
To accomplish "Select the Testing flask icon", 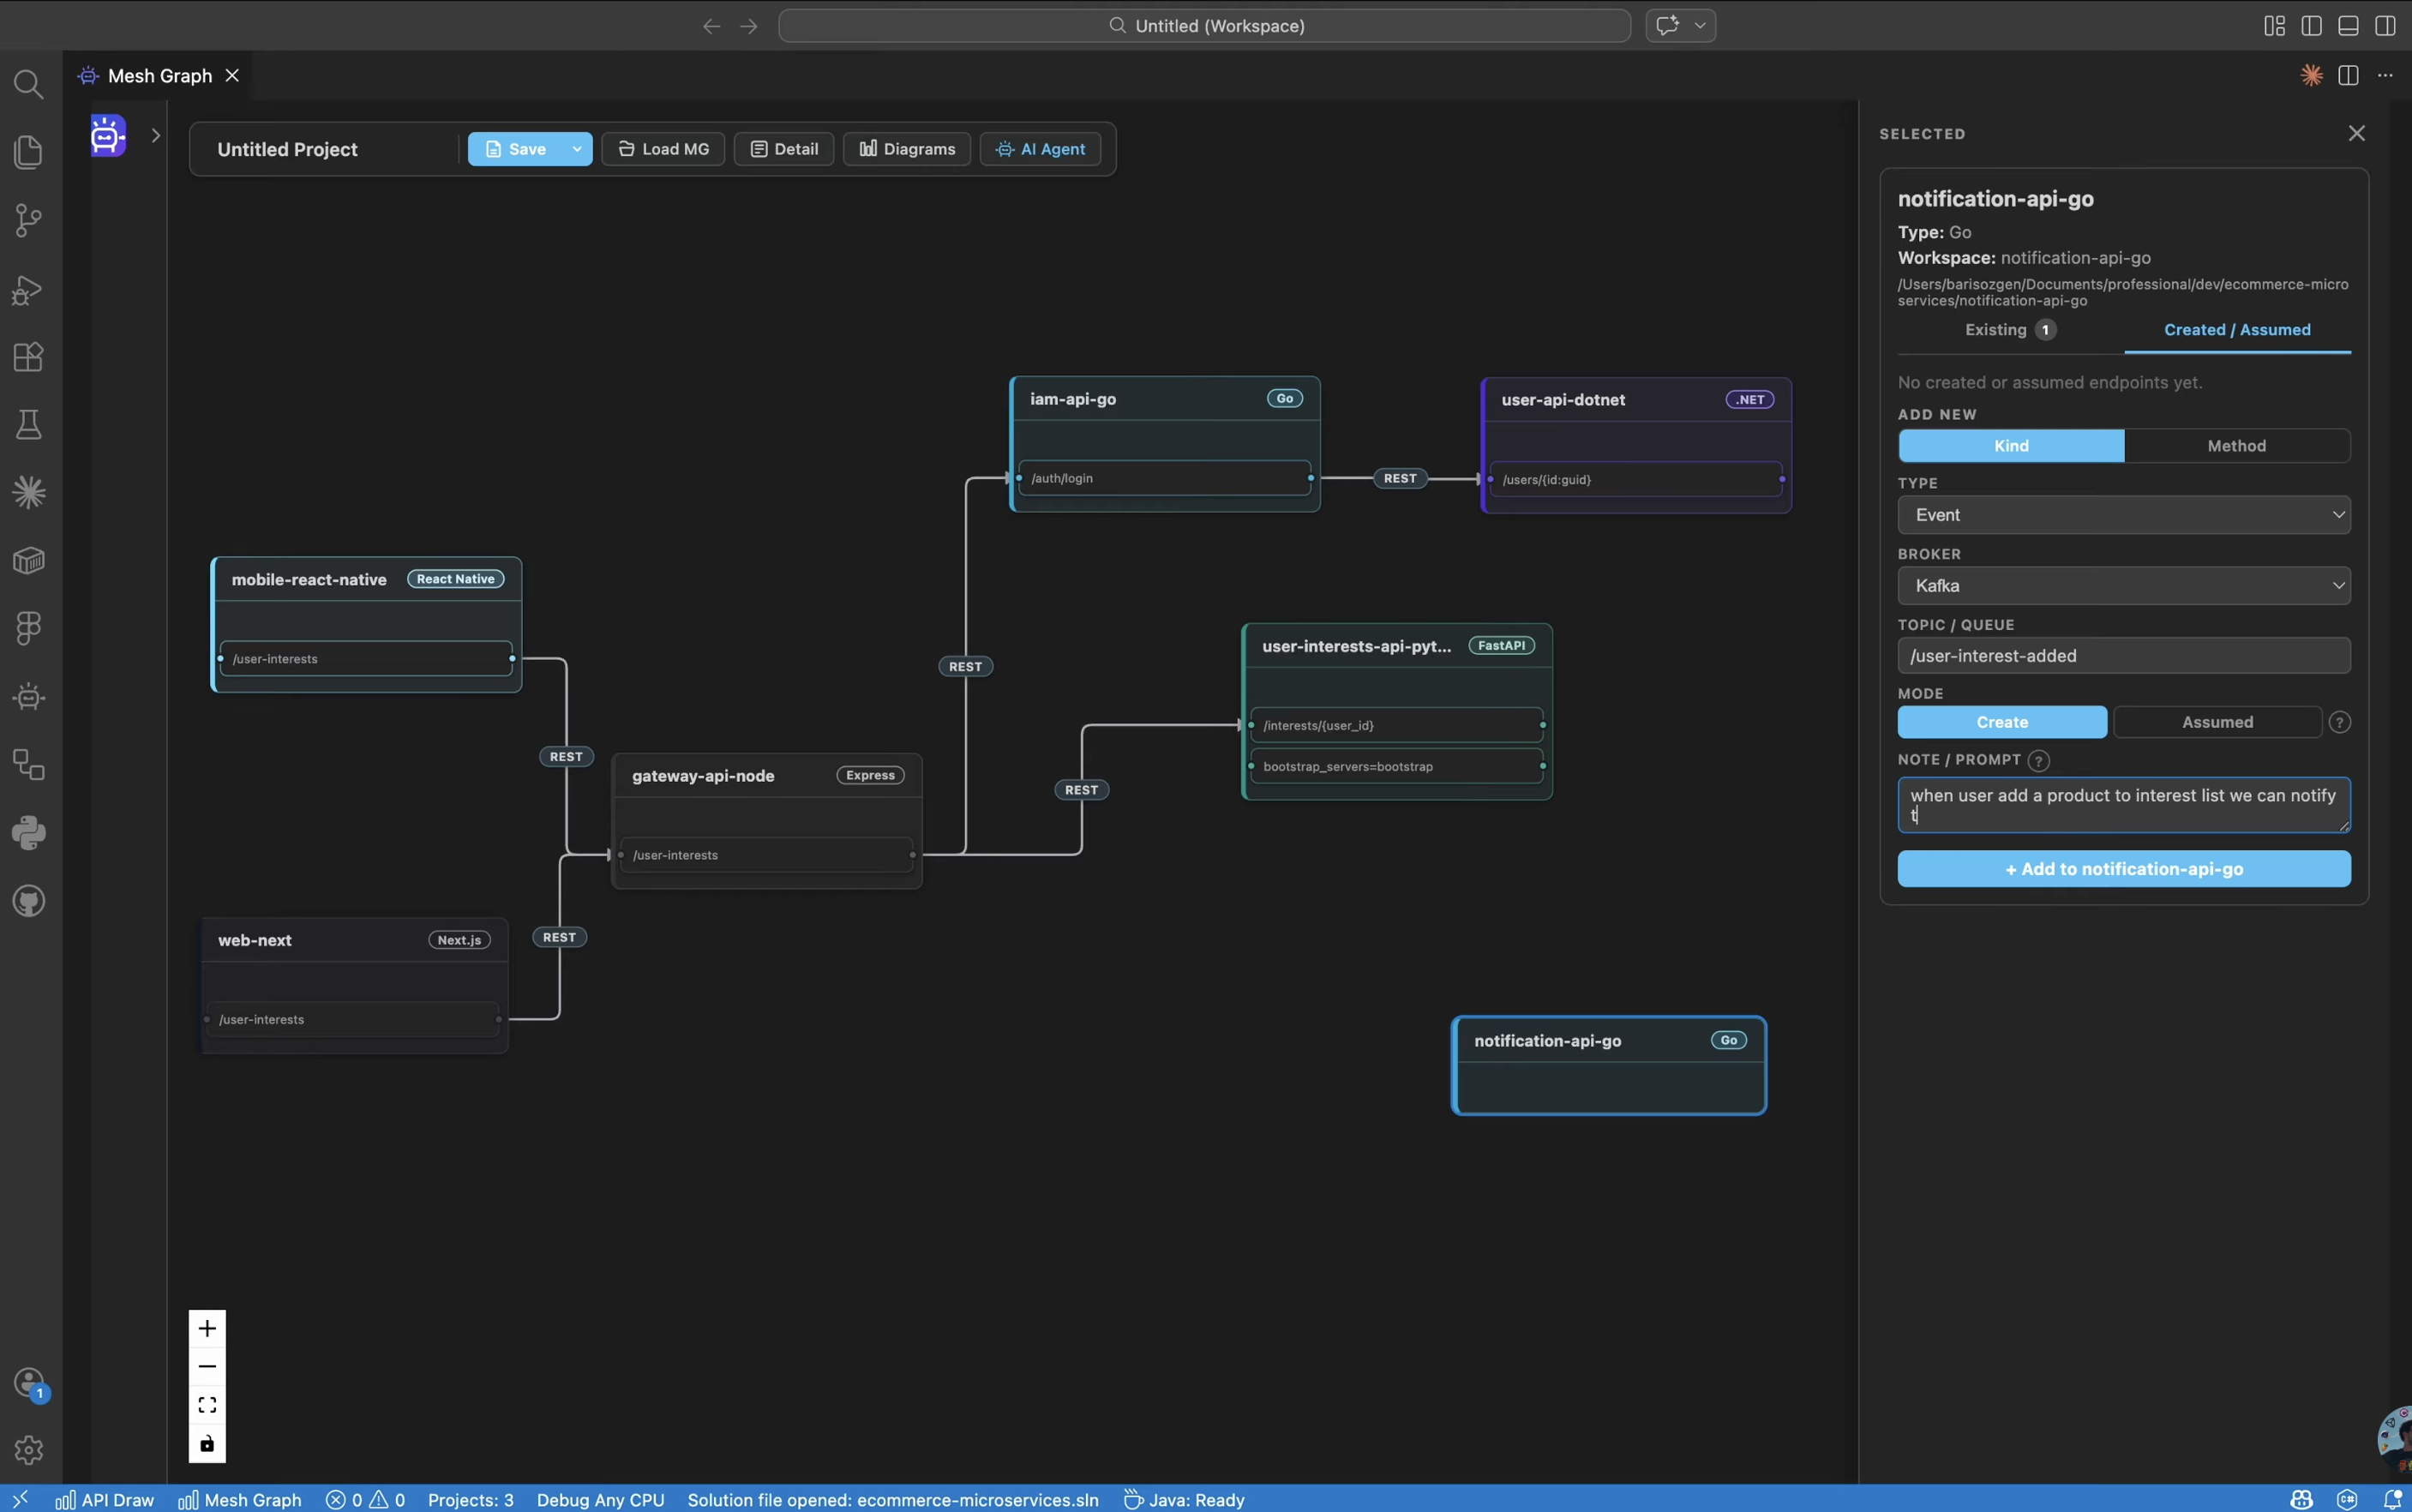I will [x=28, y=424].
